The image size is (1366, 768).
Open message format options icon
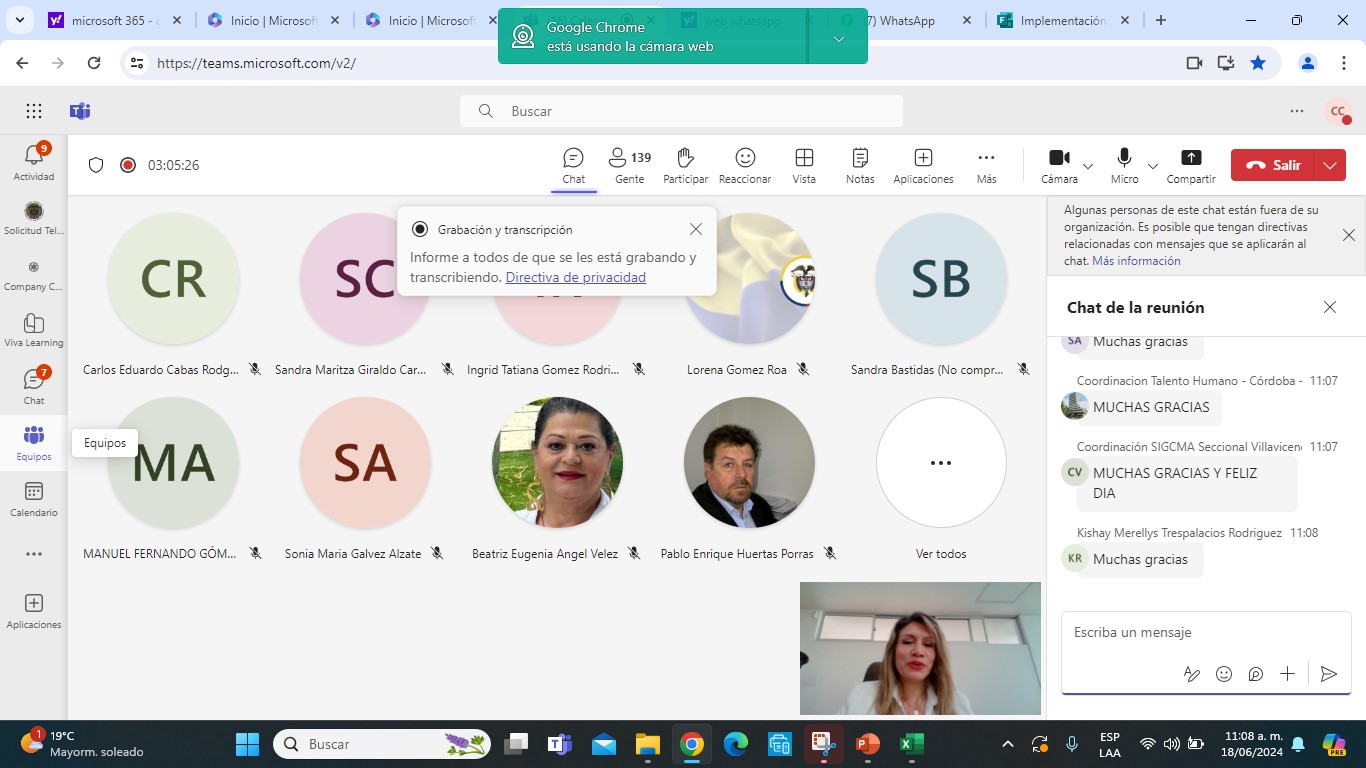click(x=1191, y=674)
